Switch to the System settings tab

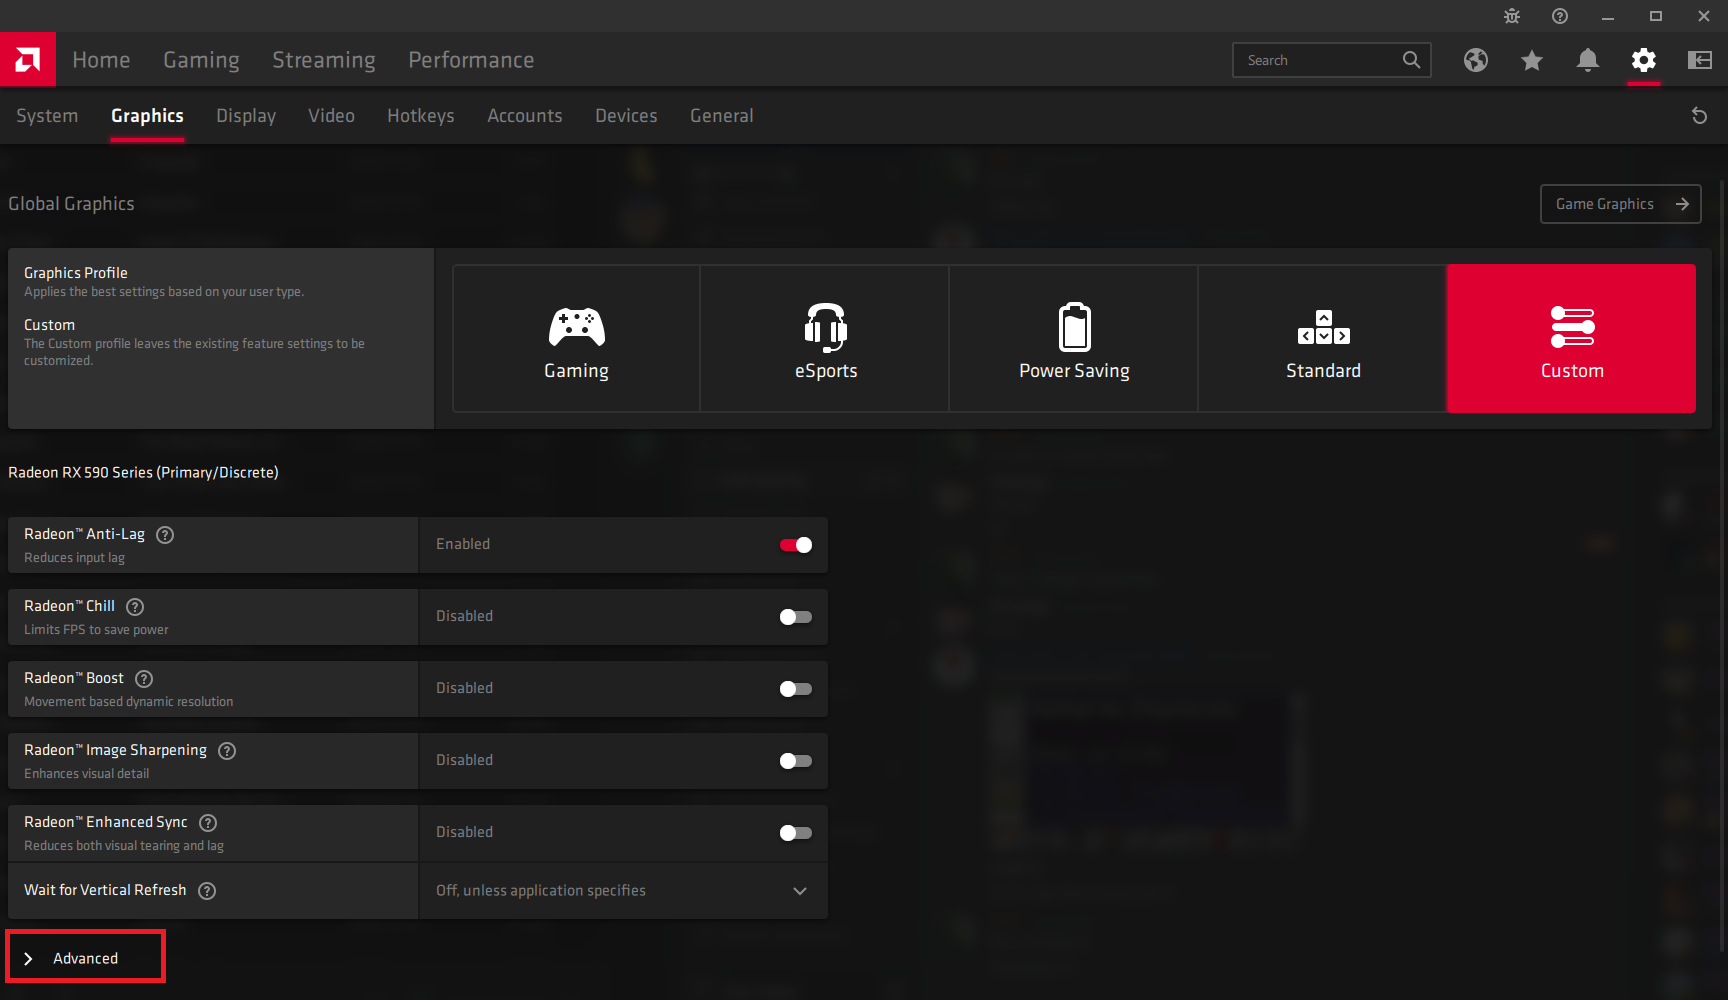point(47,116)
